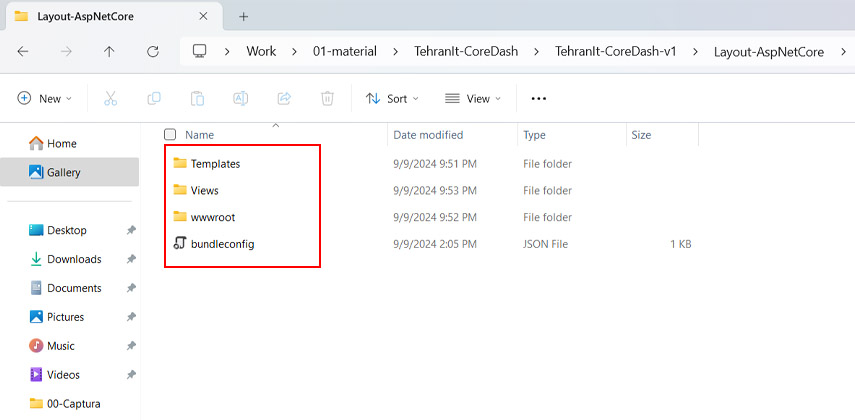Image resolution: width=855 pixels, height=420 pixels.
Task: Expand the Sort options dropdown
Action: [392, 98]
